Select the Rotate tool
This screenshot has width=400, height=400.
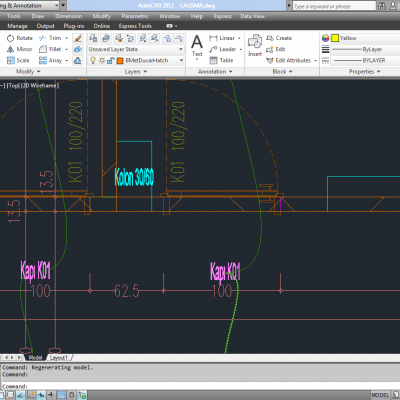(20, 38)
